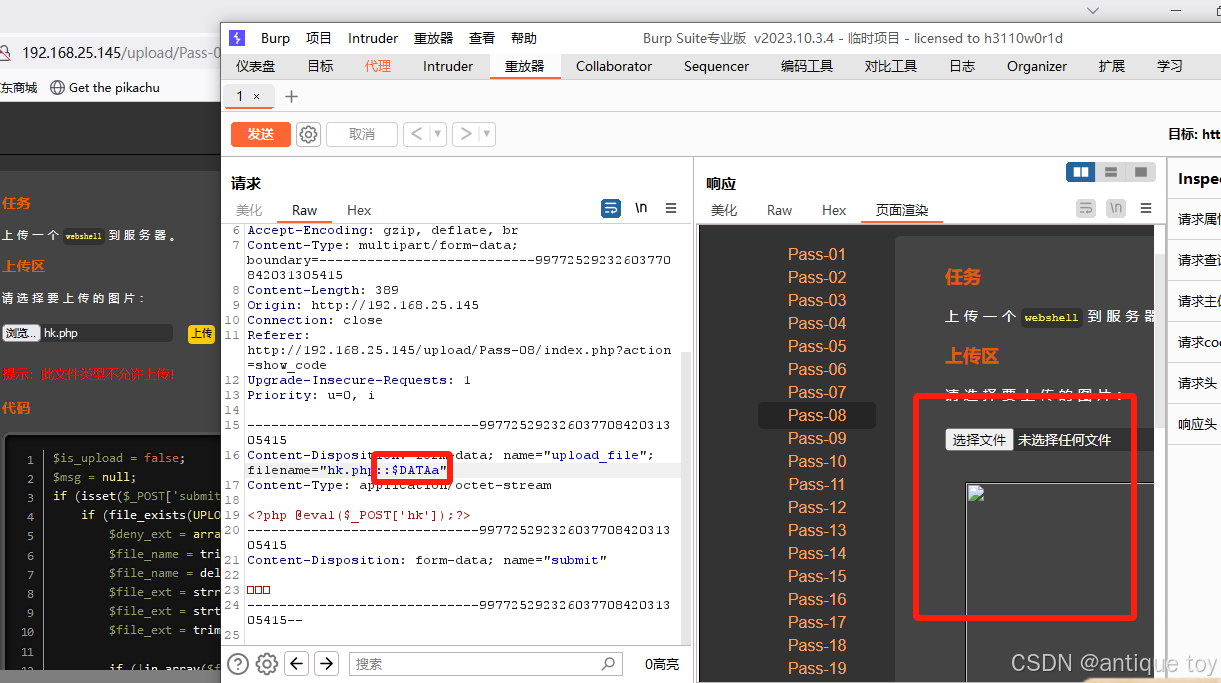Screen dimensions: 1221x683
Task: Open help with the question mark icon
Action: 238,663
